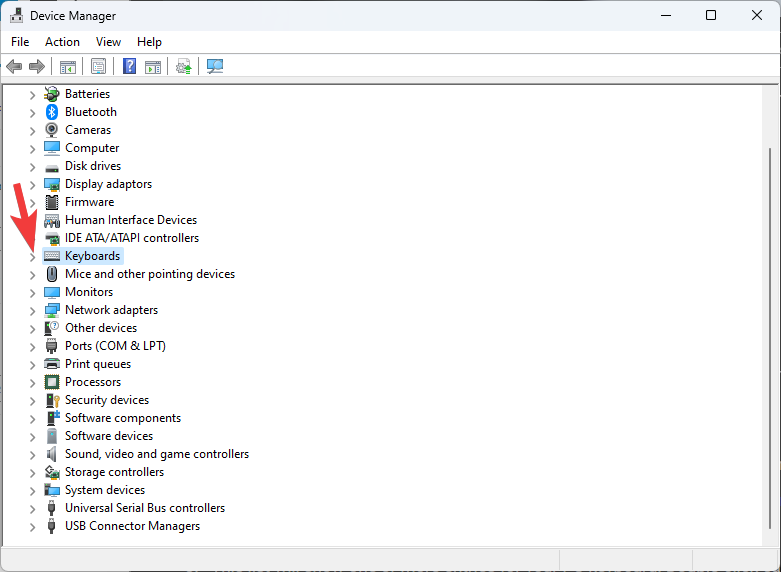Expand the Bluetooth category chevron
The width and height of the screenshot is (781, 572).
click(32, 113)
